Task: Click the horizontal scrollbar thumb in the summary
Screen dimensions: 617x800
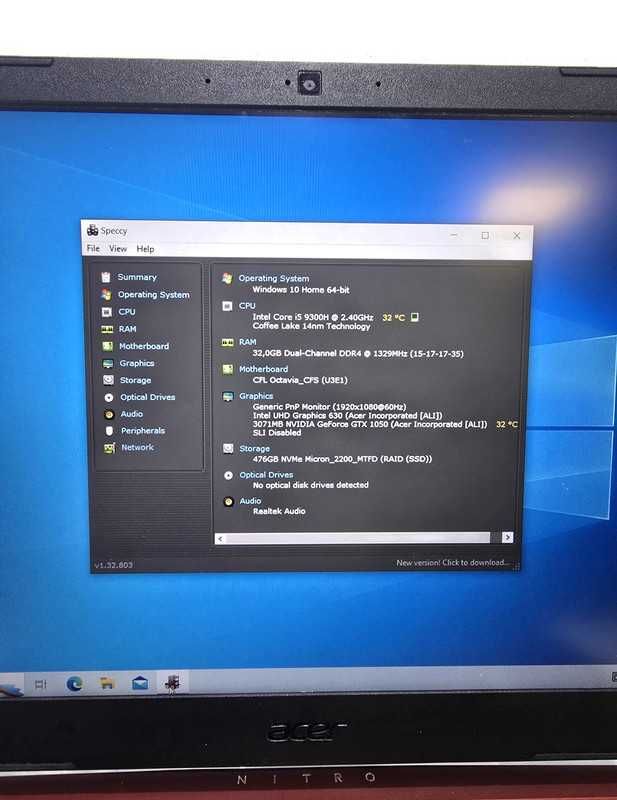Action: click(358, 538)
